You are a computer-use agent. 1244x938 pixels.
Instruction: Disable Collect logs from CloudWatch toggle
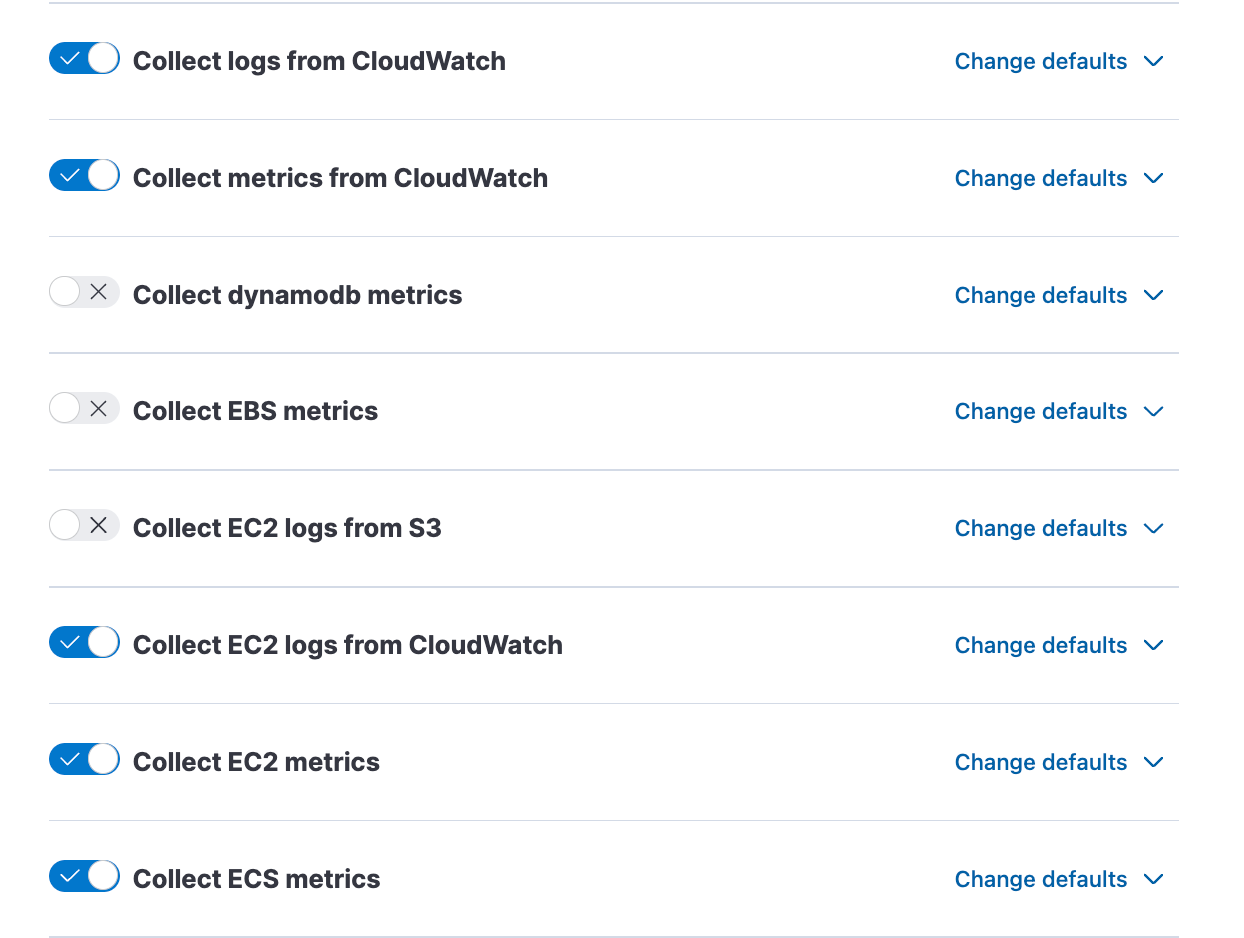click(x=84, y=59)
